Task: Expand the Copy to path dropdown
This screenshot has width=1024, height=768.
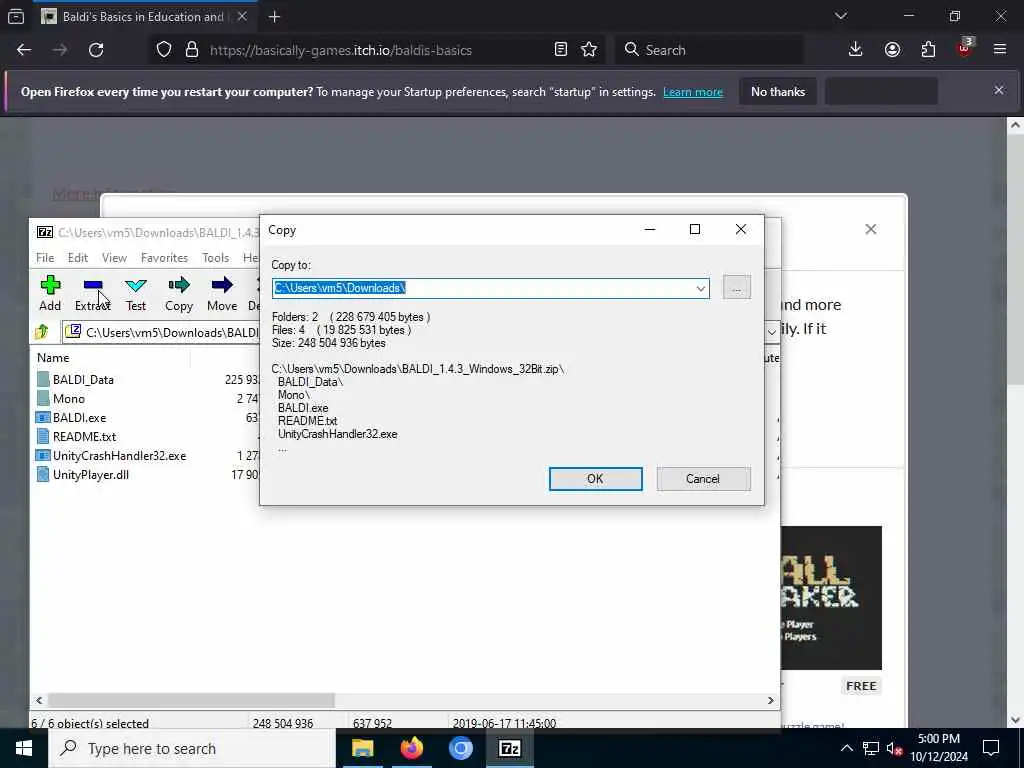Action: [x=700, y=288]
